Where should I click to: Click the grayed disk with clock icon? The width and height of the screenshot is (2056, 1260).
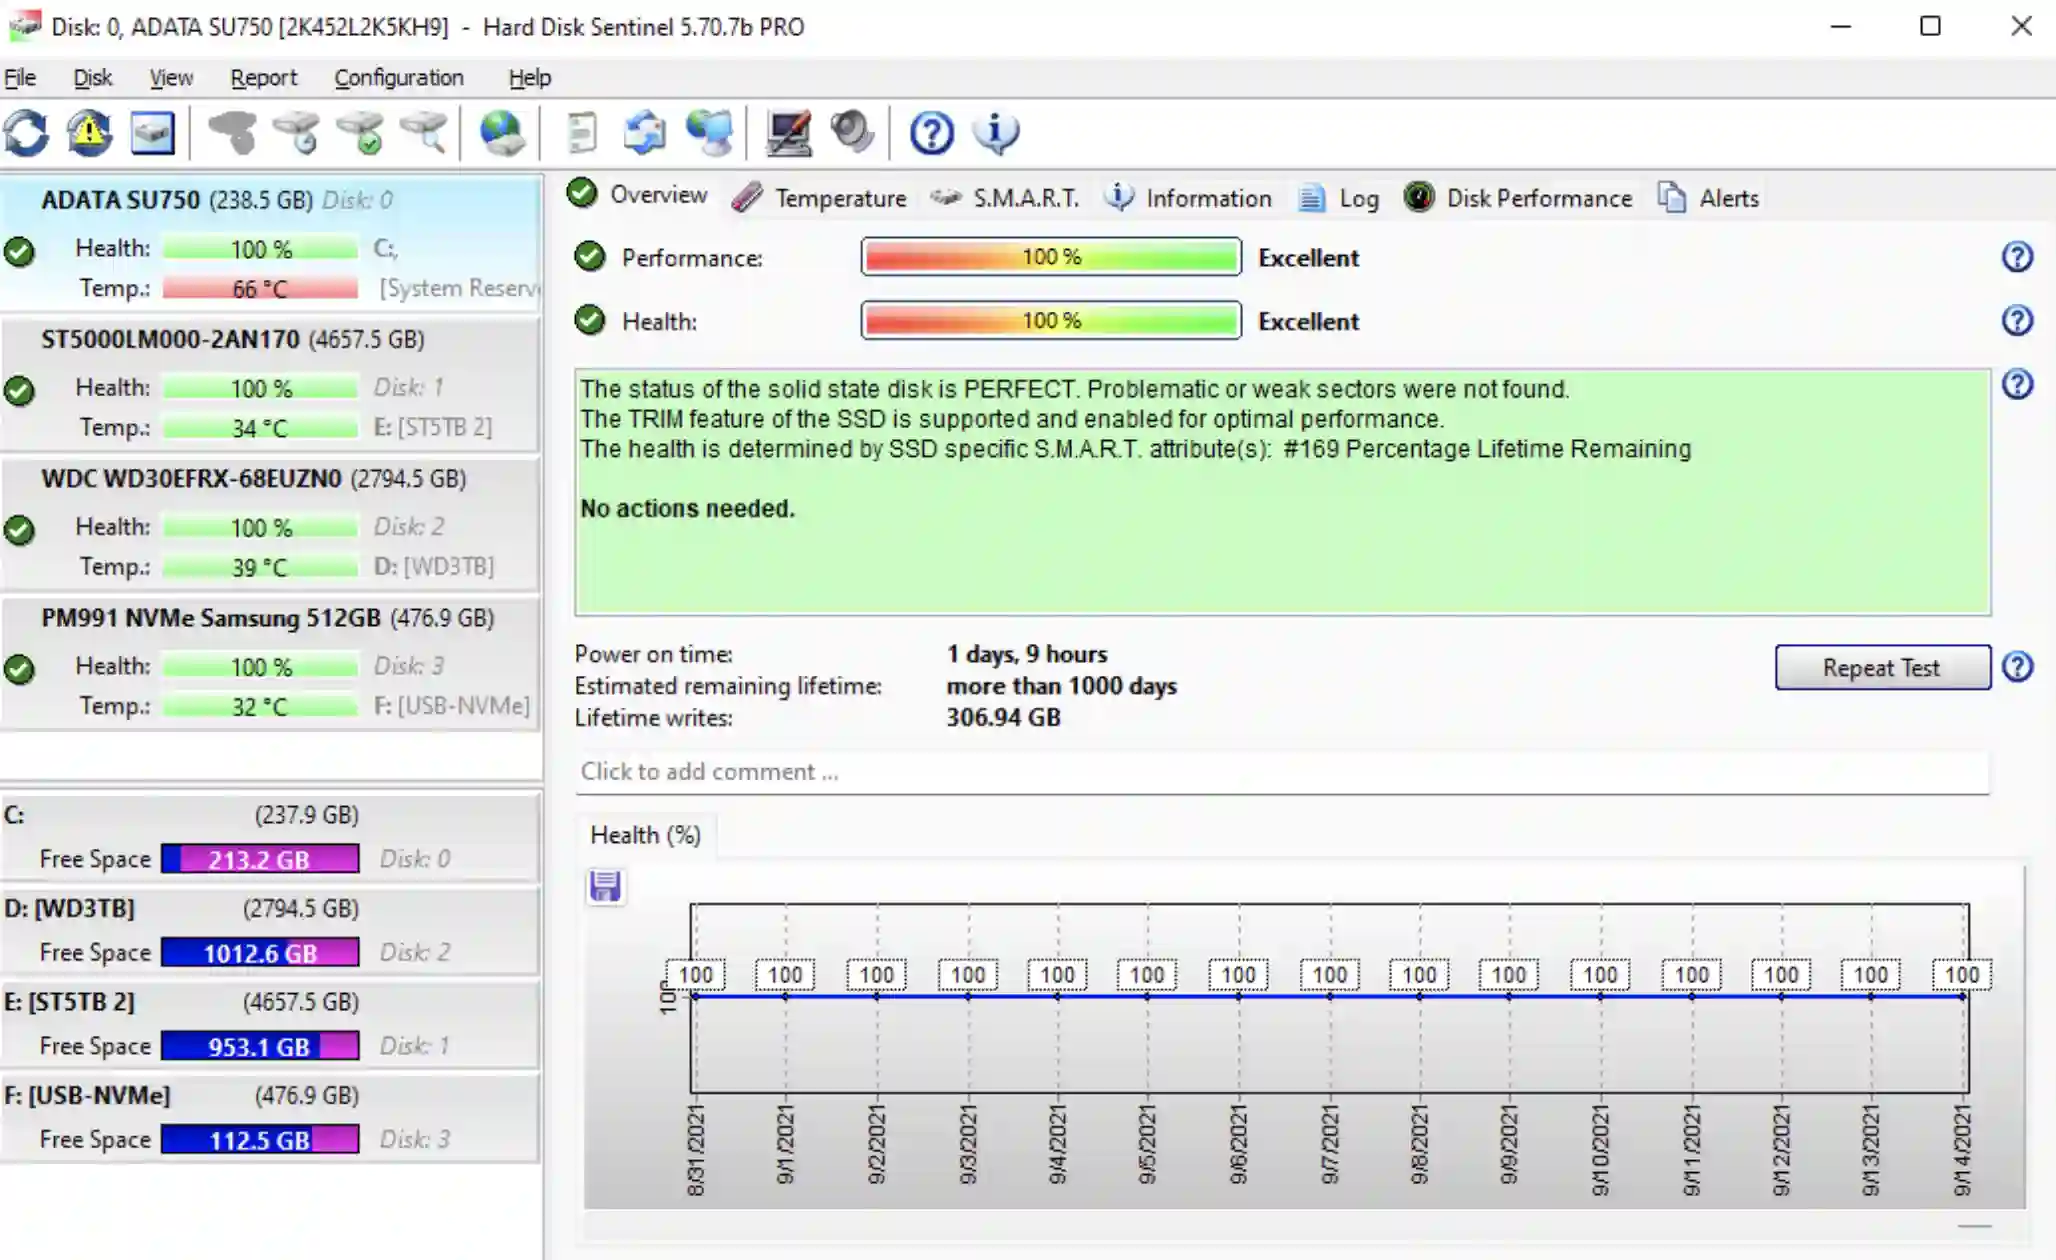point(297,133)
